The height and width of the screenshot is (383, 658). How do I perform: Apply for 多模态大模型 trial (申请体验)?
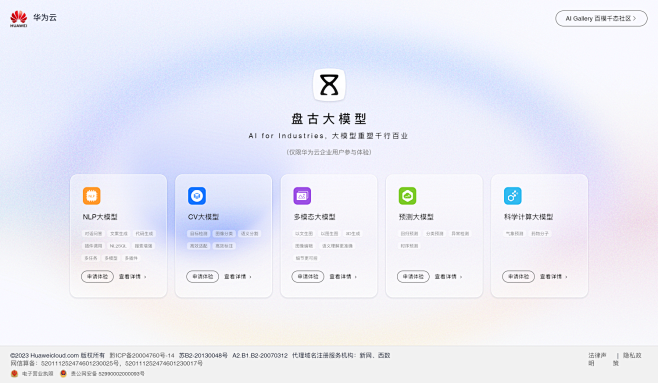tap(308, 276)
